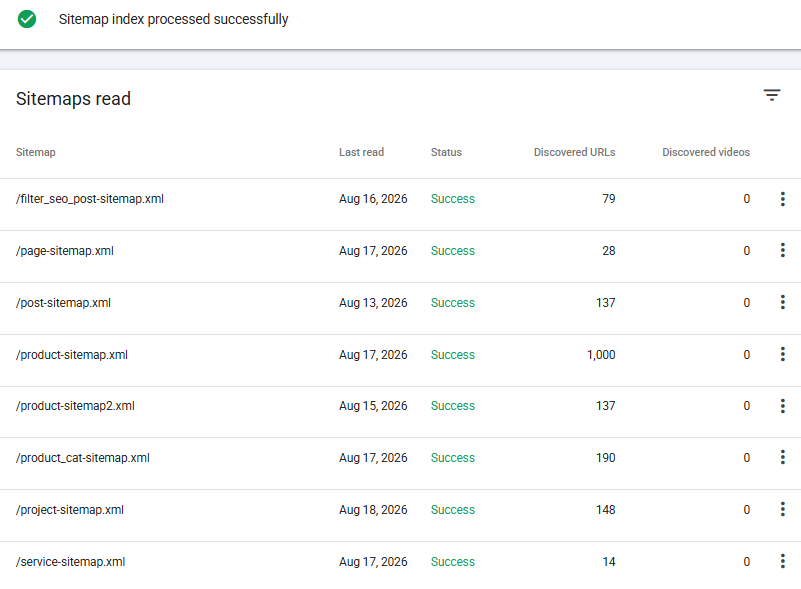This screenshot has height=589, width=801.
Task: Sort by Discovered videos column header
Action: (706, 152)
